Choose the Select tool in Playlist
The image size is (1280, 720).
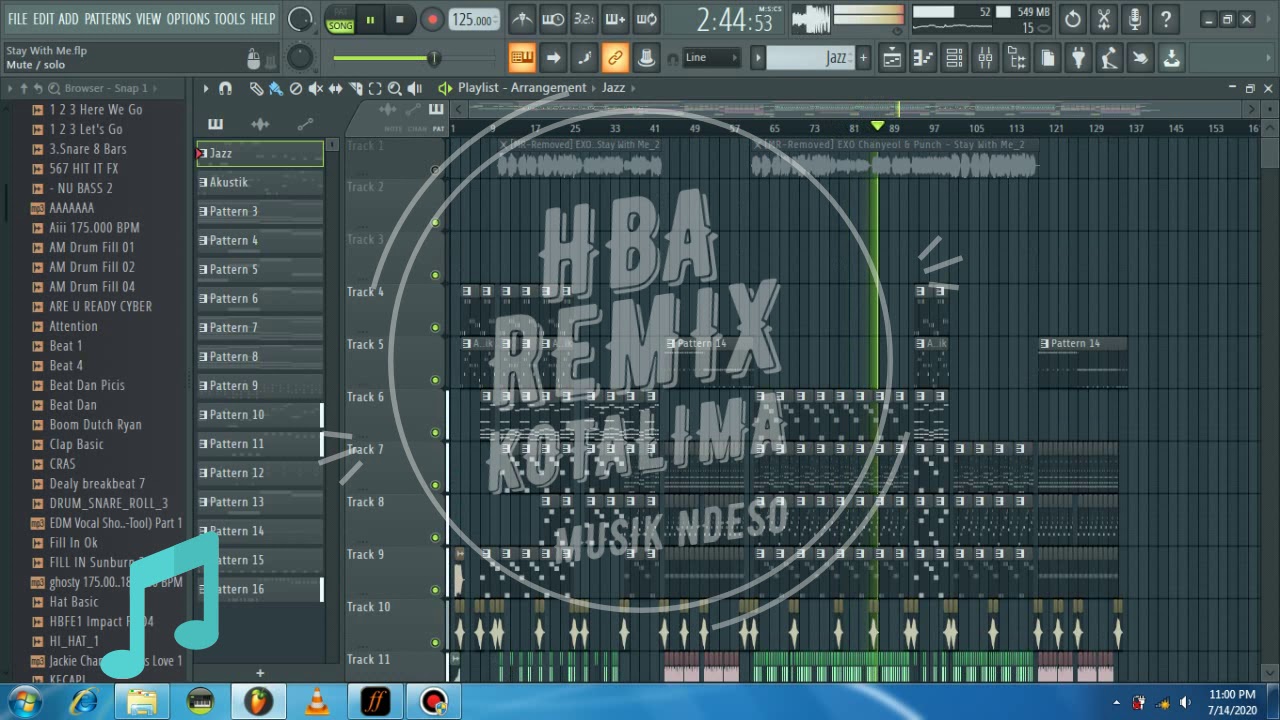(x=375, y=88)
